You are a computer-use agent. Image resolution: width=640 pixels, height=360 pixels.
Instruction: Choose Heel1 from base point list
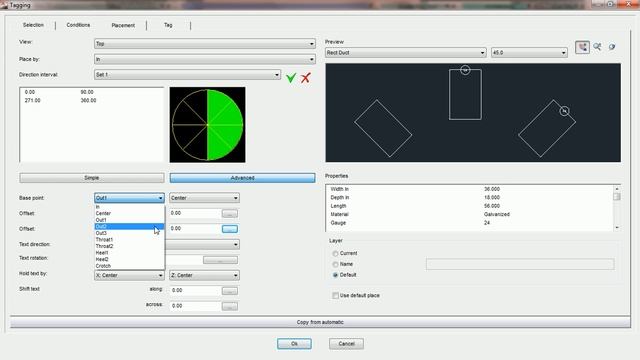129,253
